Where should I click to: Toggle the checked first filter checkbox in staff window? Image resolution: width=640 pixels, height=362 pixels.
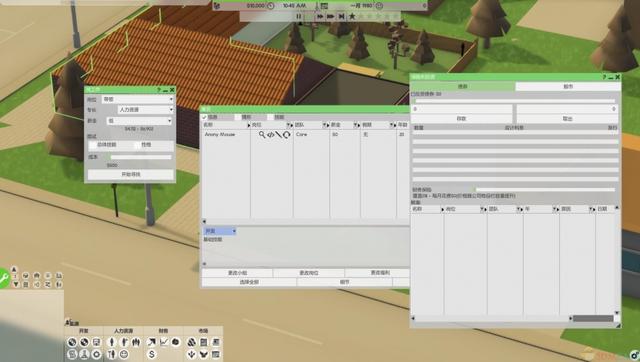[x=204, y=117]
